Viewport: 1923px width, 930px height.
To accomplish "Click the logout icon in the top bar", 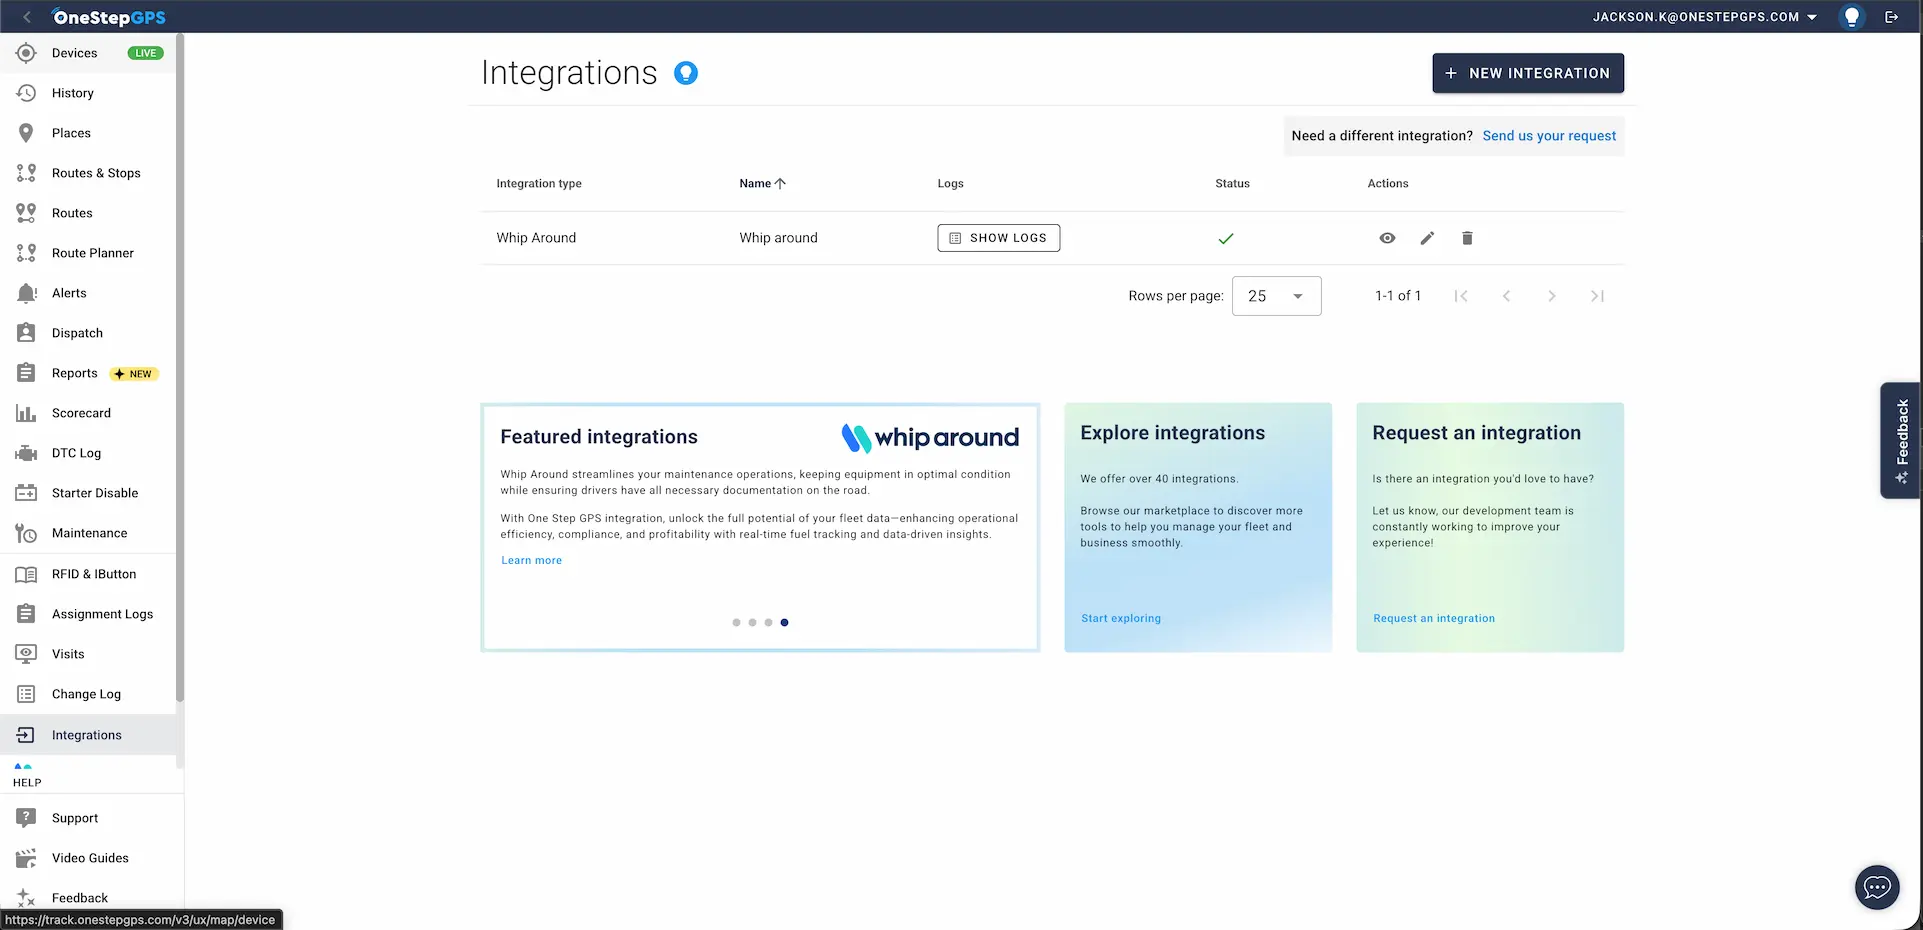I will tap(1891, 16).
